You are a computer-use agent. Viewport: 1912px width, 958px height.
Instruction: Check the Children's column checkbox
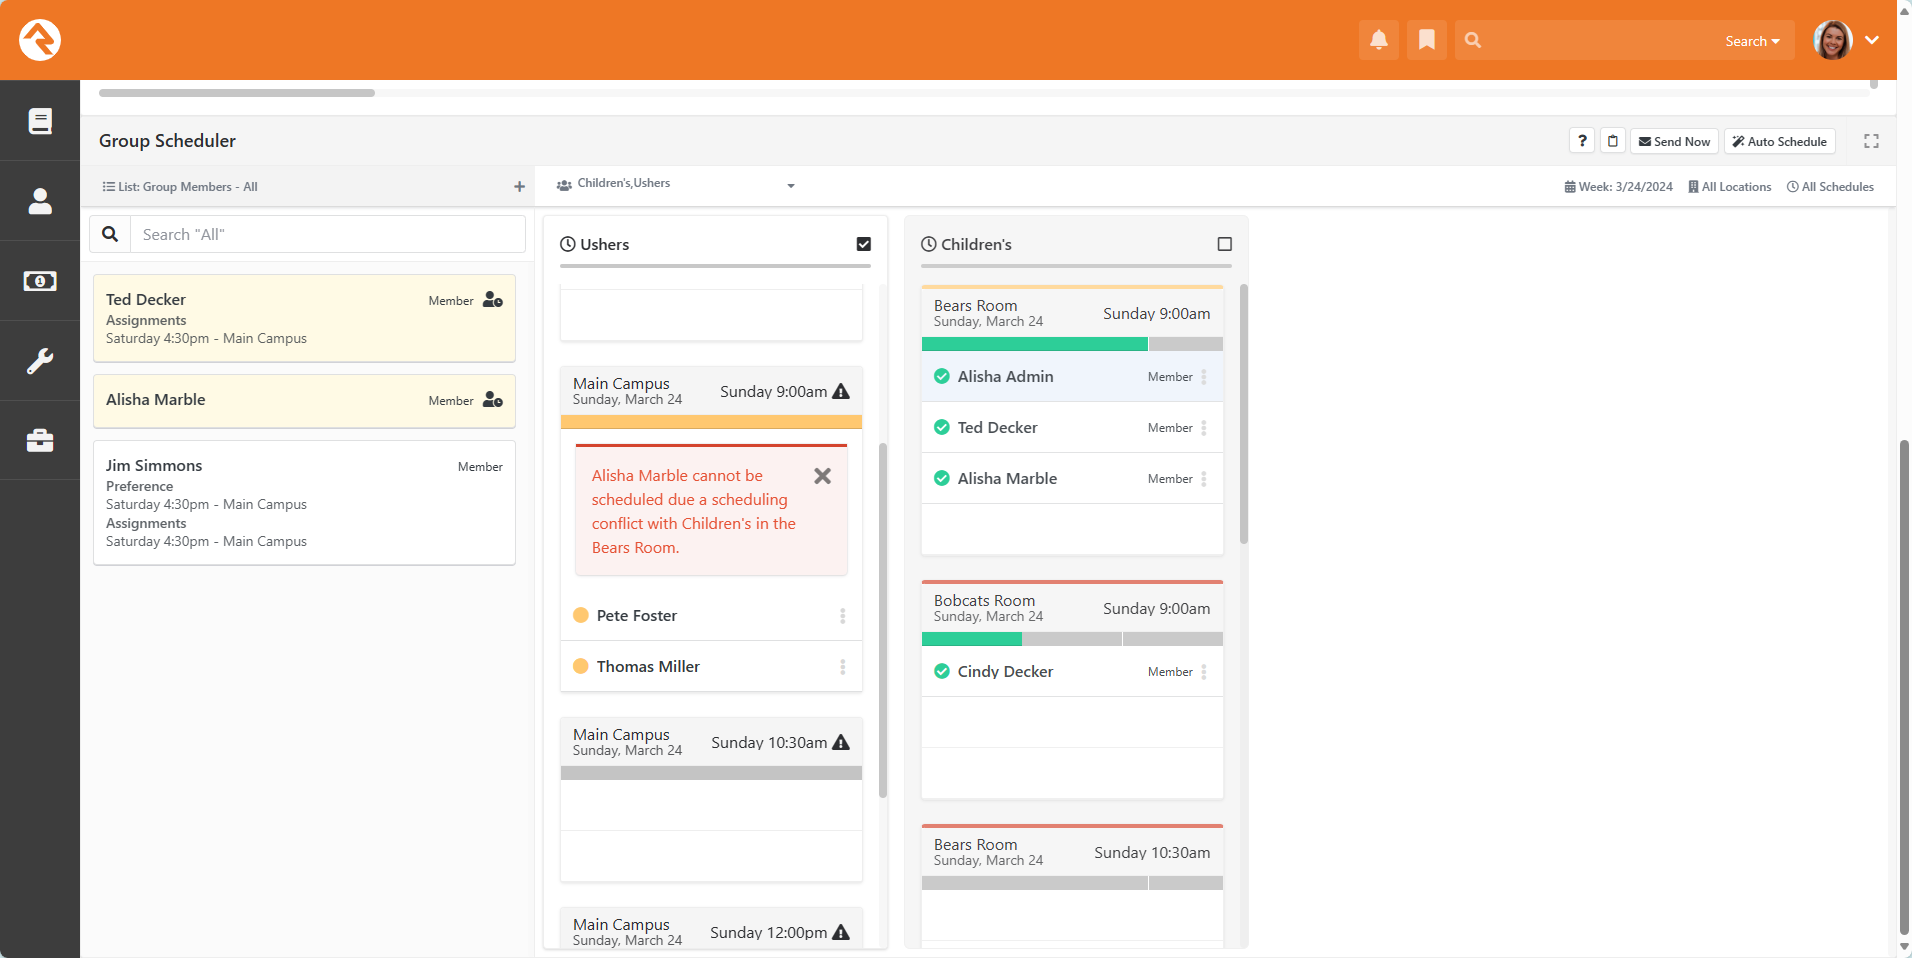point(1224,244)
